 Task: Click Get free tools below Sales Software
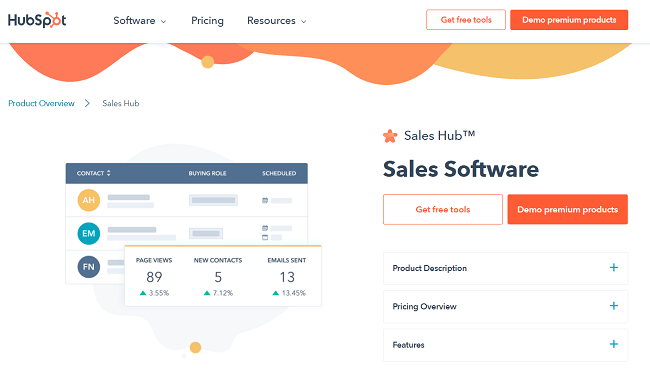tap(443, 209)
